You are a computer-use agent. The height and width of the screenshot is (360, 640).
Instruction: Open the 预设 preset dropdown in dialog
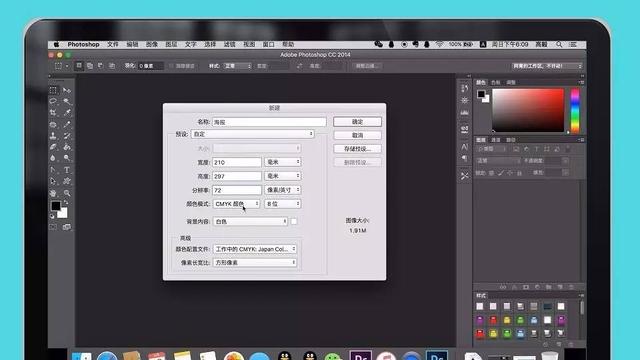253,134
